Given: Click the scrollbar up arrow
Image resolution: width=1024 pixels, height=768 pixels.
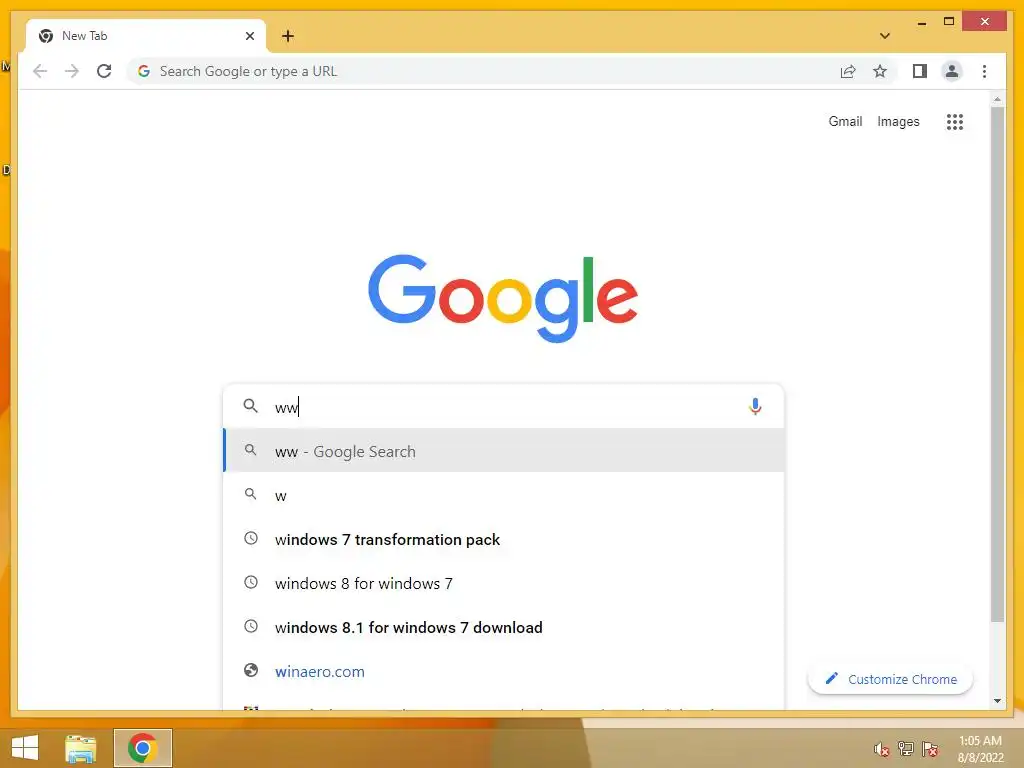Looking at the screenshot, I should (x=997, y=99).
